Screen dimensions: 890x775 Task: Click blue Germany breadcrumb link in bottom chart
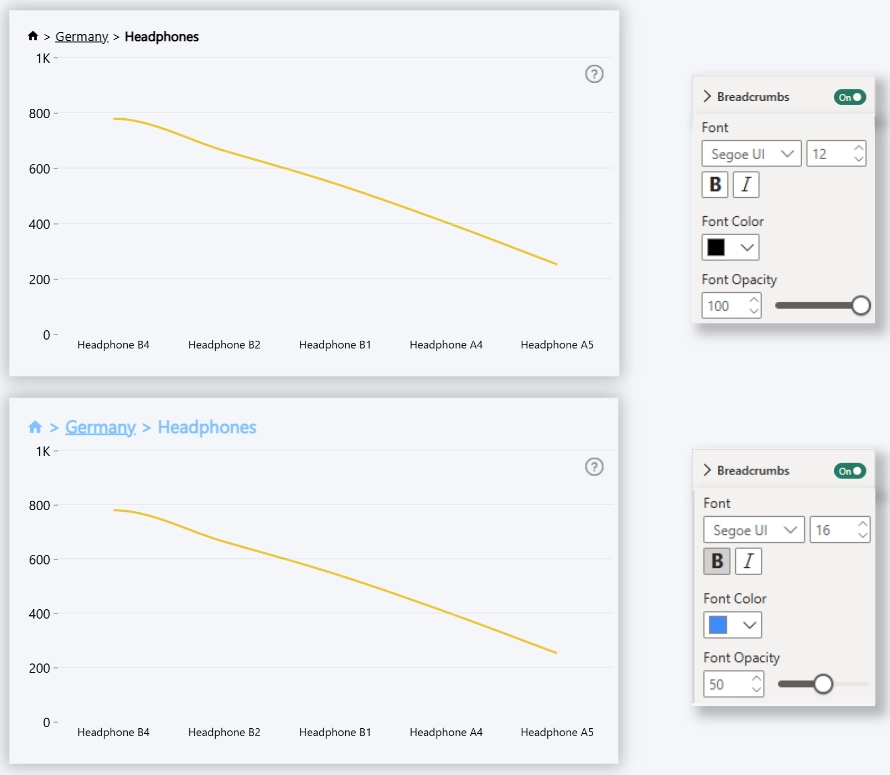[100, 427]
